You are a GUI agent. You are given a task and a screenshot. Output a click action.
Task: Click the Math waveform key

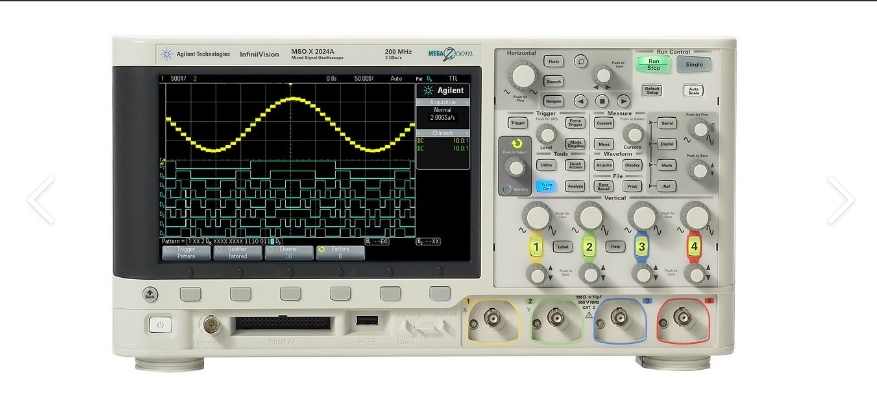[x=667, y=165]
